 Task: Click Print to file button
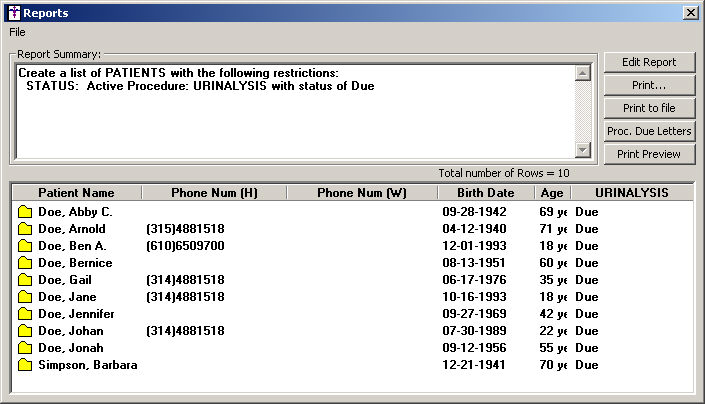pyautogui.click(x=649, y=108)
